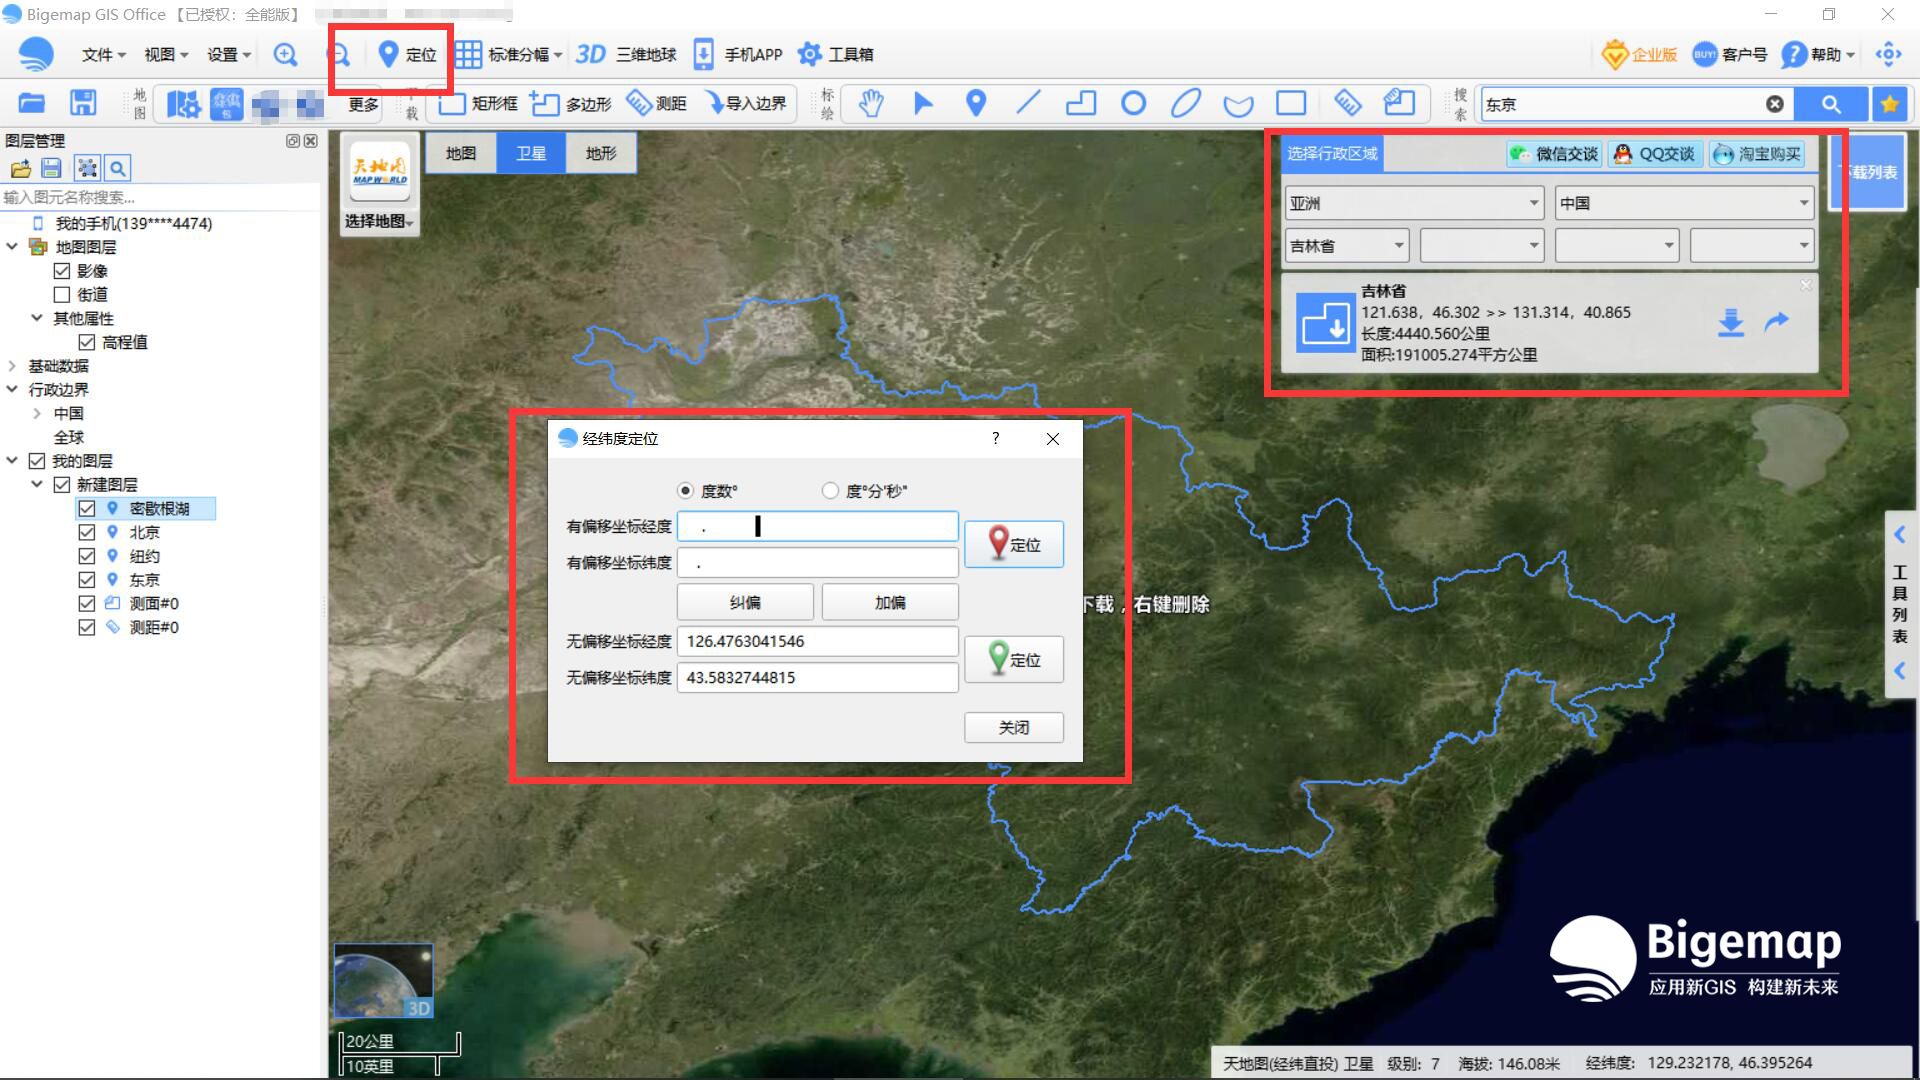1920x1080 pixels.
Task: Open the 吉林省 province dropdown
Action: point(1347,246)
